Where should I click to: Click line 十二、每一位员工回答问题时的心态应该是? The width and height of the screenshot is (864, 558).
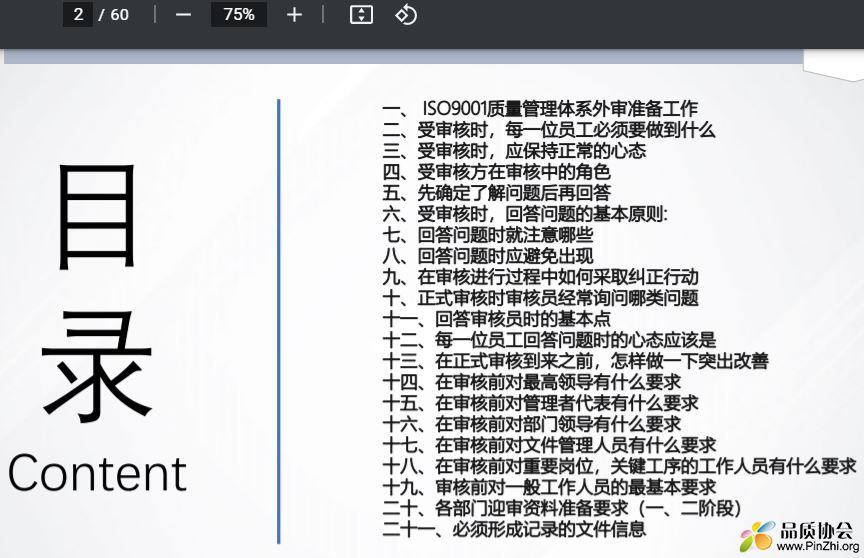[549, 340]
